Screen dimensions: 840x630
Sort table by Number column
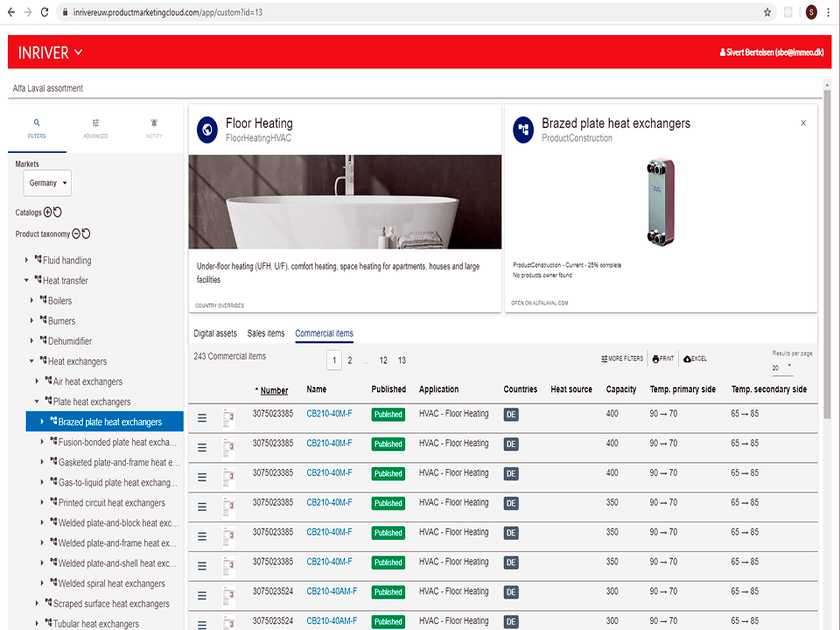pyautogui.click(x=274, y=391)
